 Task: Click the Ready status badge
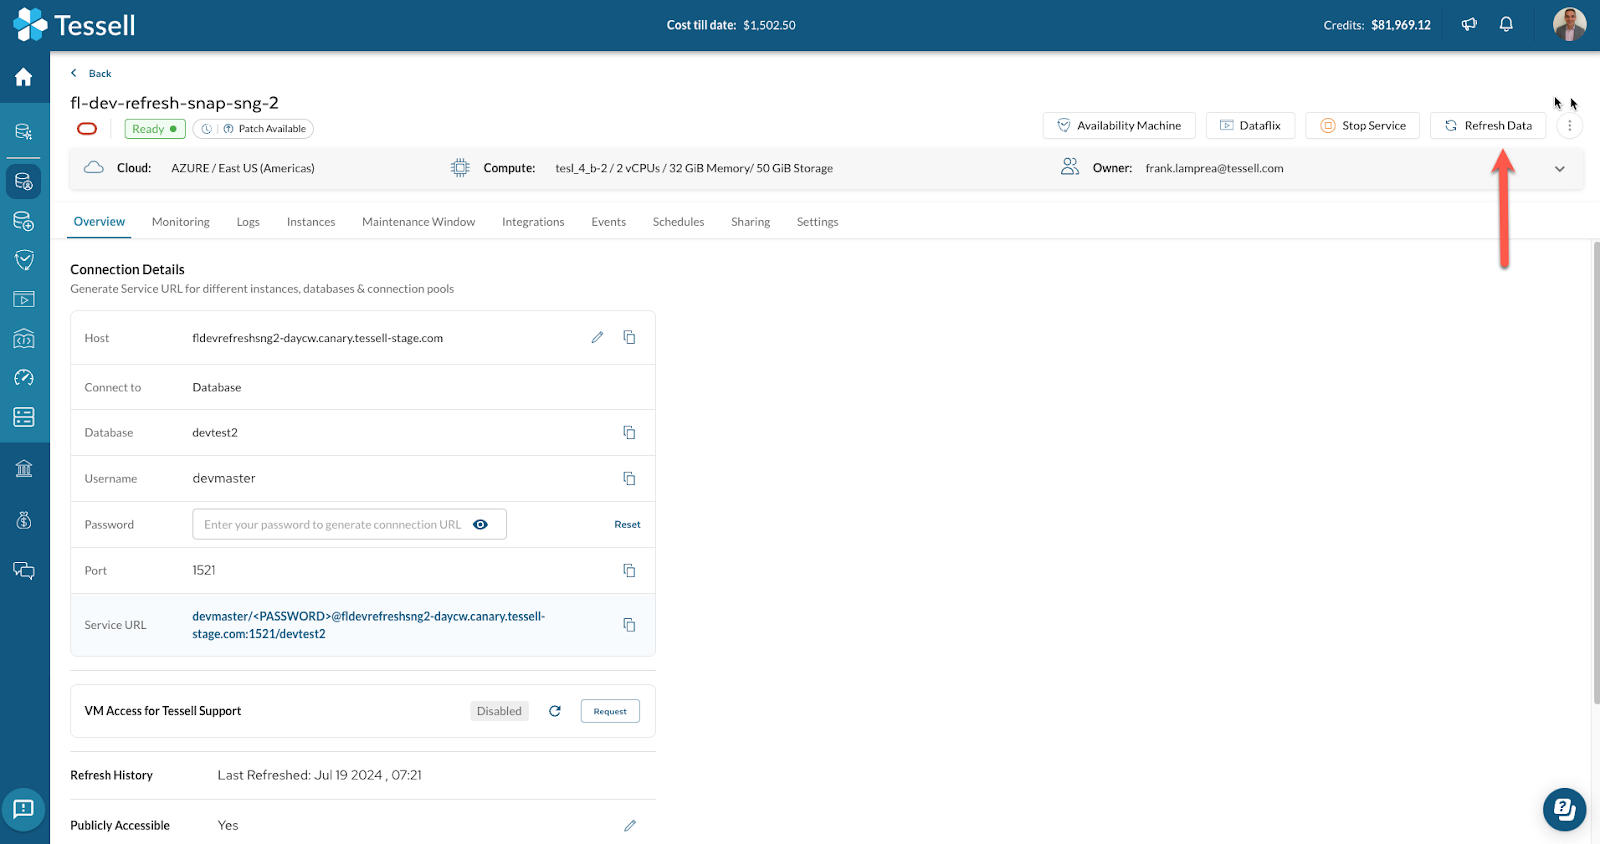155,129
